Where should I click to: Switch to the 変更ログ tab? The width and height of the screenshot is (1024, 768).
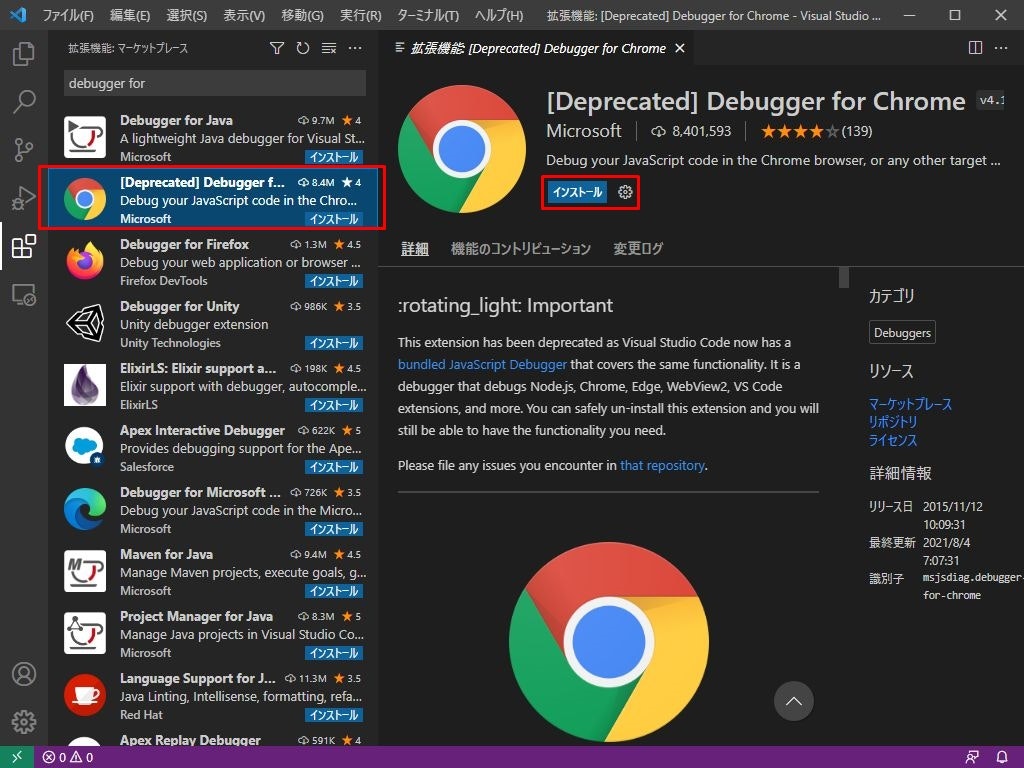[x=638, y=249]
